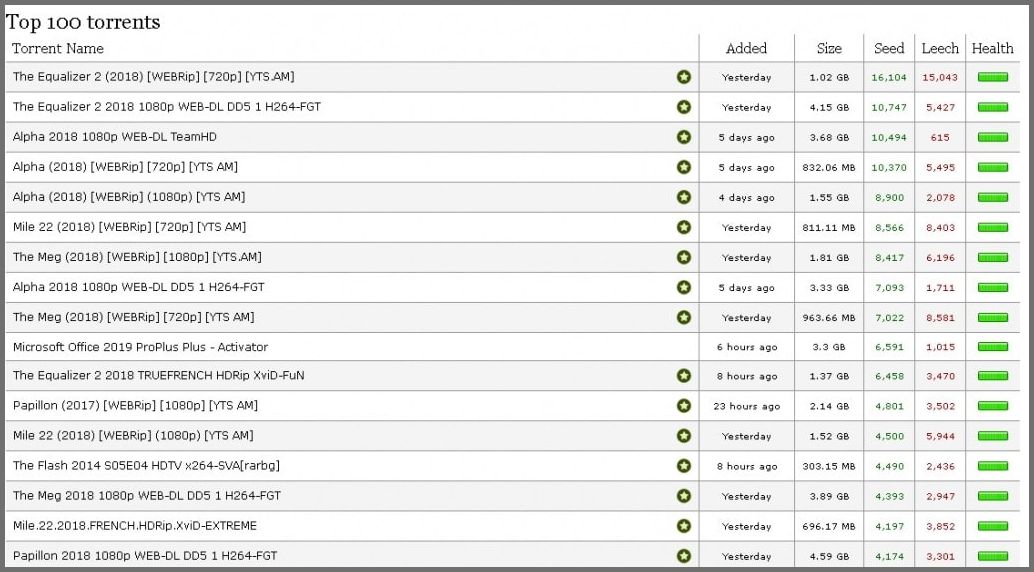1034x572 pixels.
Task: Click health bar for Equalizer 2 720p row
Action: [x=992, y=77]
